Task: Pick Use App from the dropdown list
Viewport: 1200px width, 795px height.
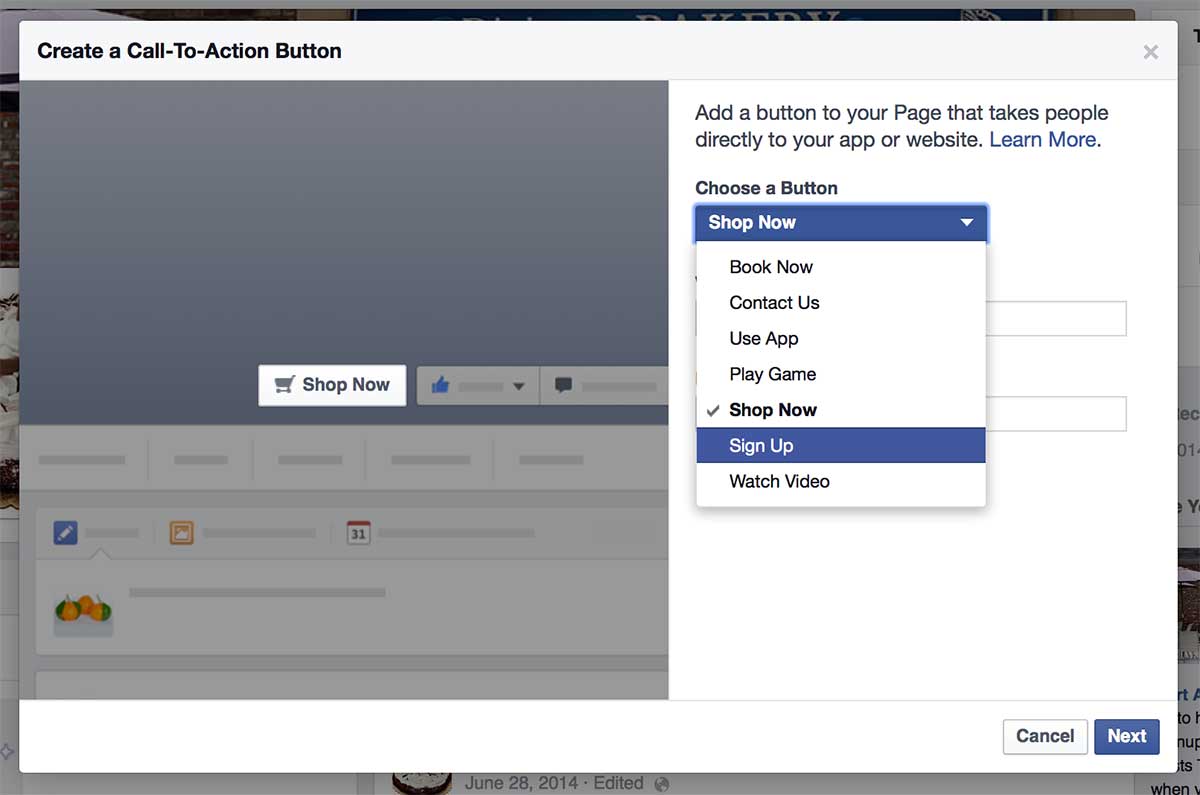Action: (x=841, y=338)
